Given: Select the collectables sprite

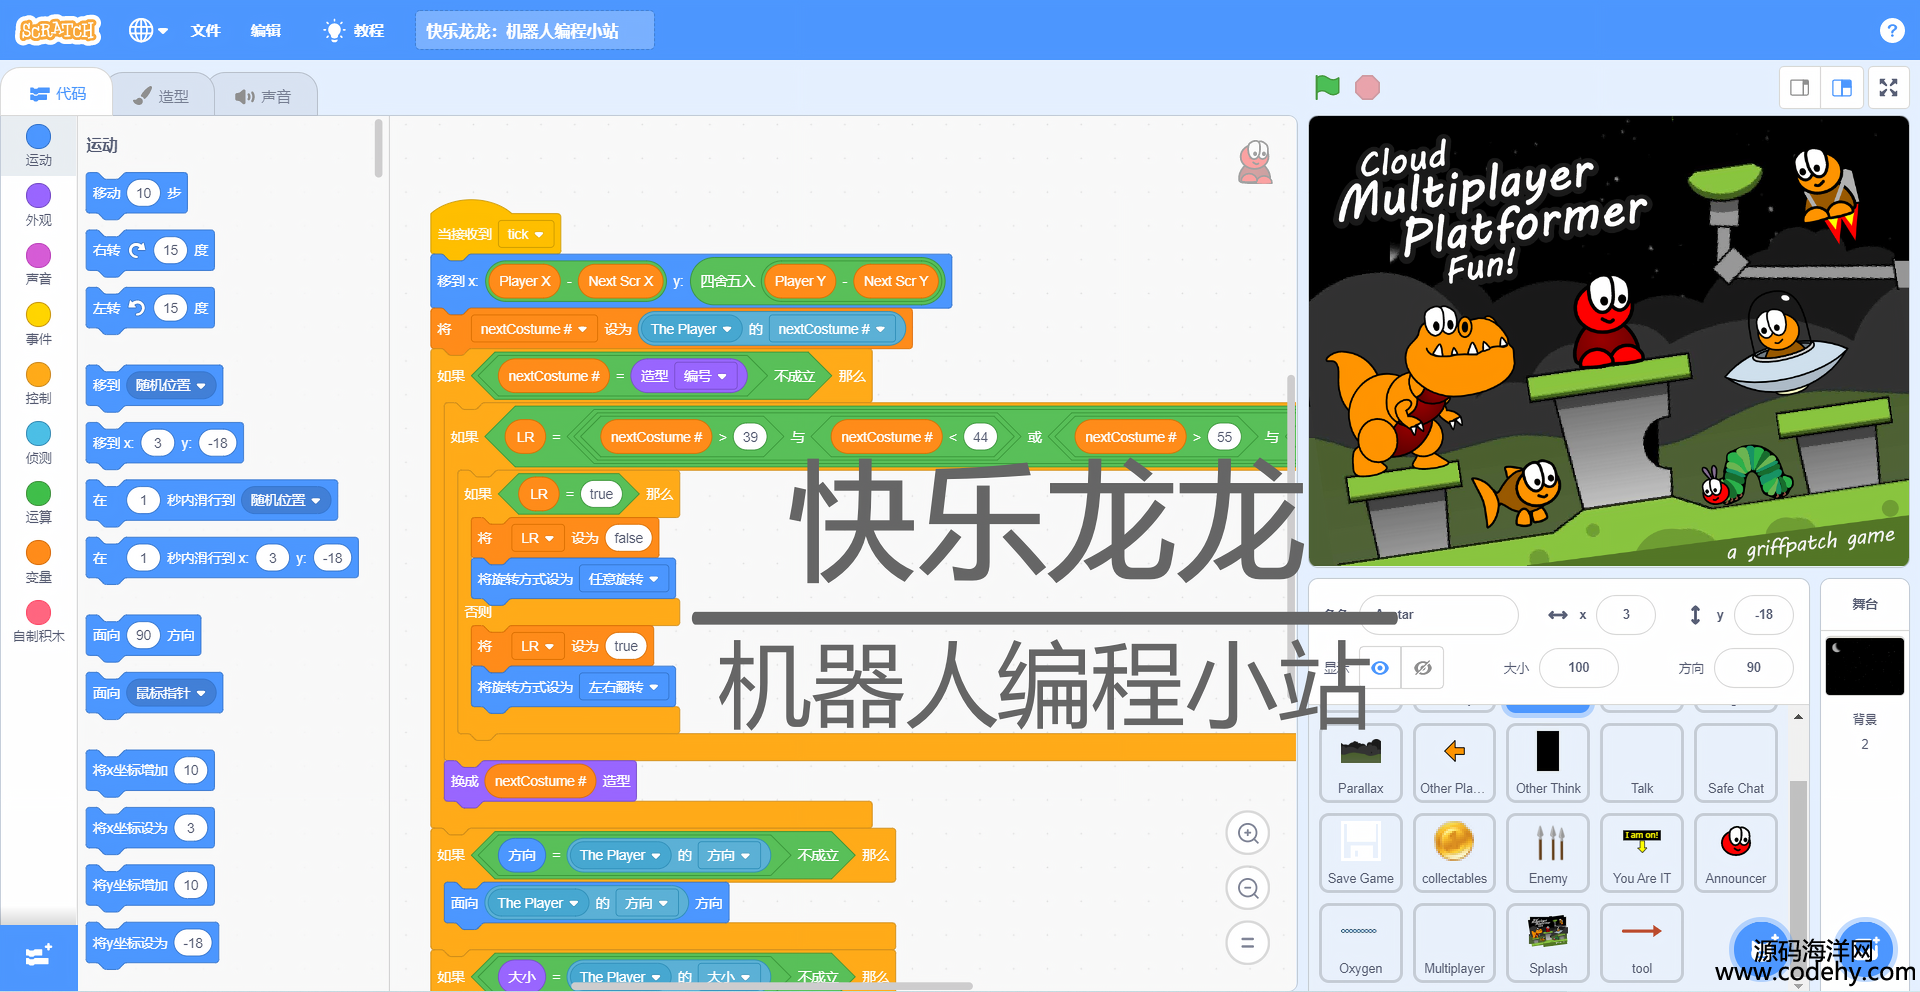Looking at the screenshot, I should (x=1455, y=853).
